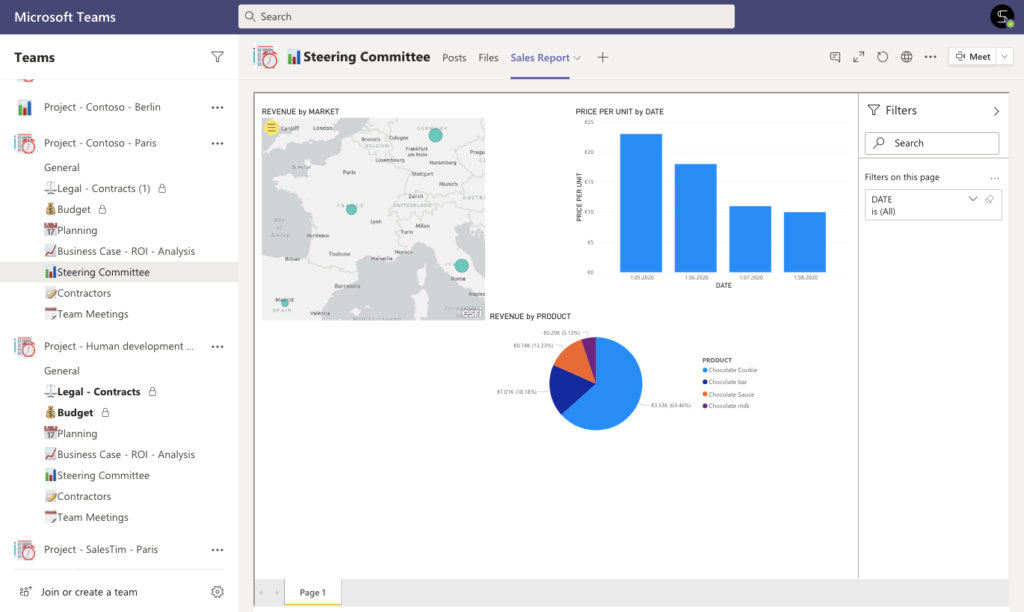1024x612 pixels.
Task: Click the user profile avatar
Action: (x=1002, y=16)
